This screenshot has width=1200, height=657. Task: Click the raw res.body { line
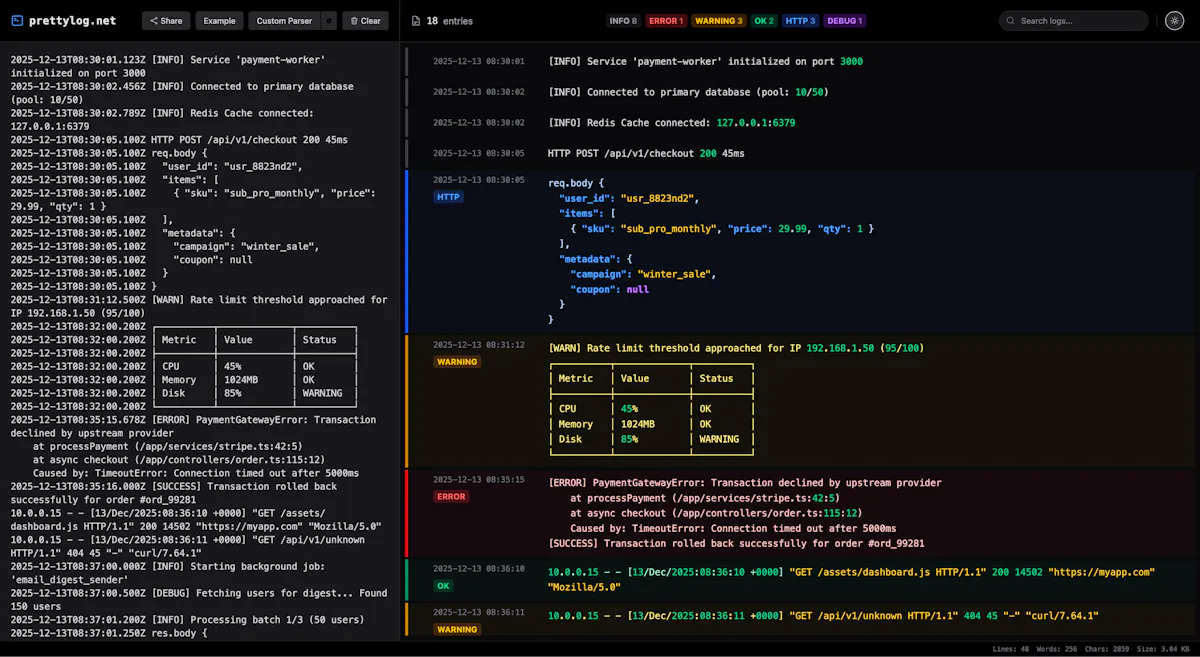tap(109, 633)
